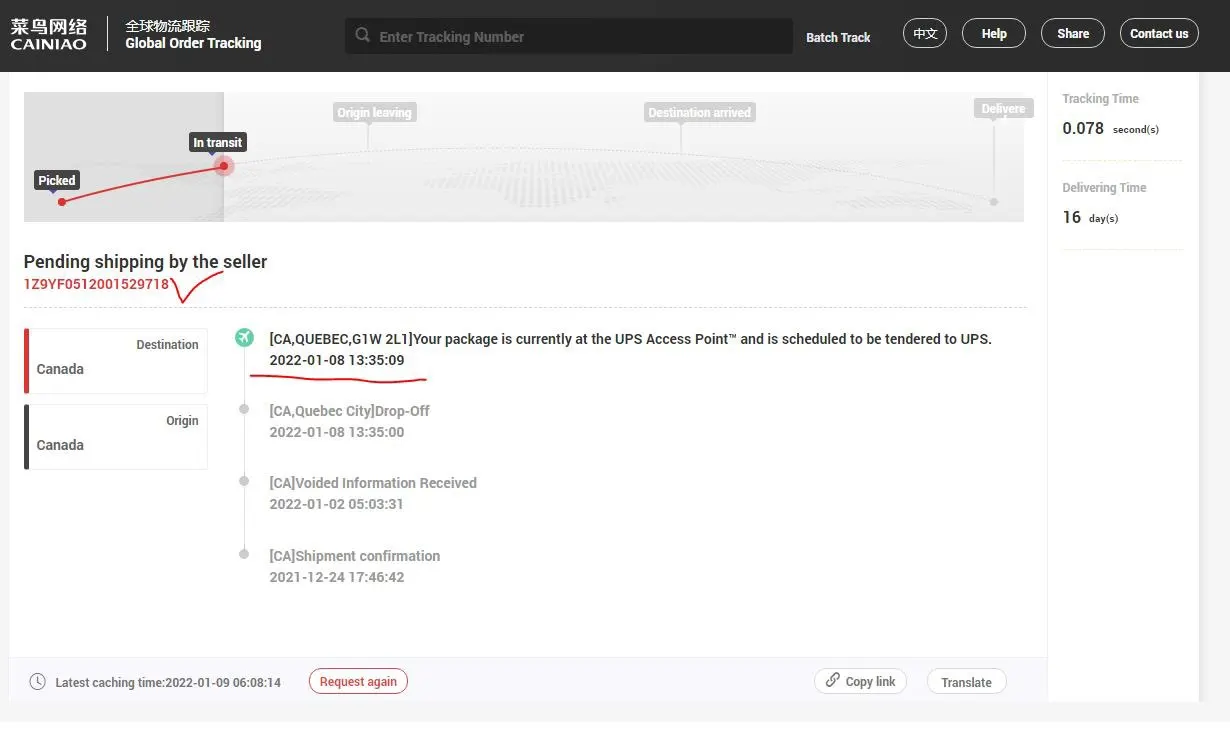The image size is (1230, 753).
Task: Open the Help page
Action: pos(994,33)
